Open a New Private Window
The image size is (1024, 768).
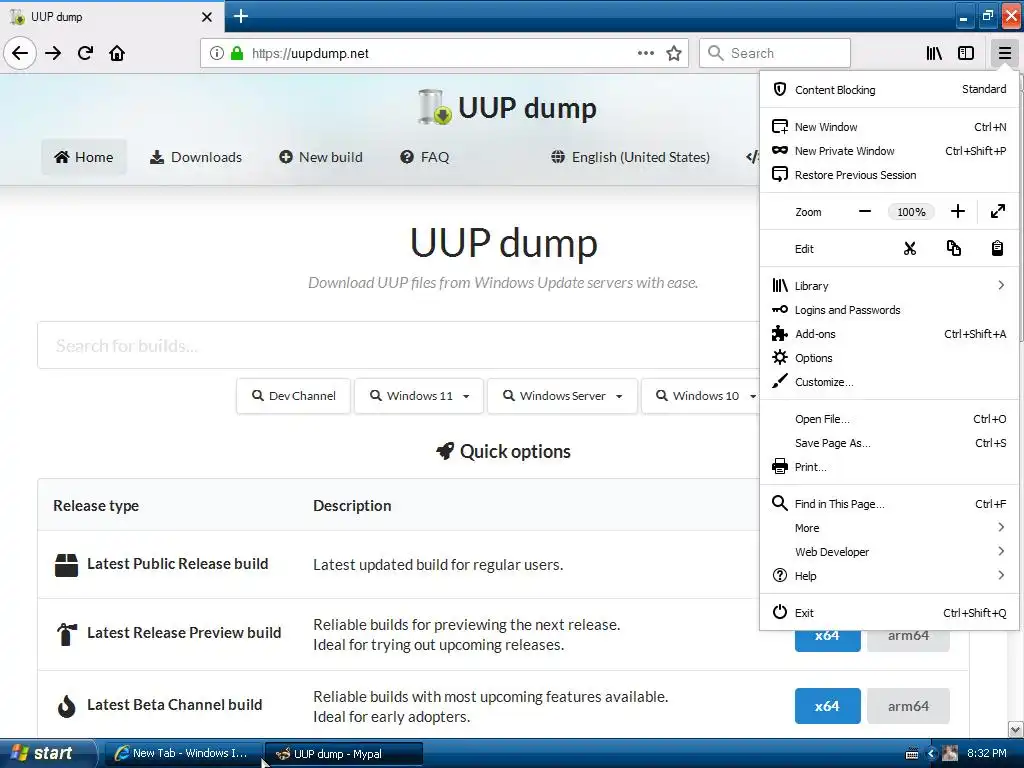coord(889,151)
